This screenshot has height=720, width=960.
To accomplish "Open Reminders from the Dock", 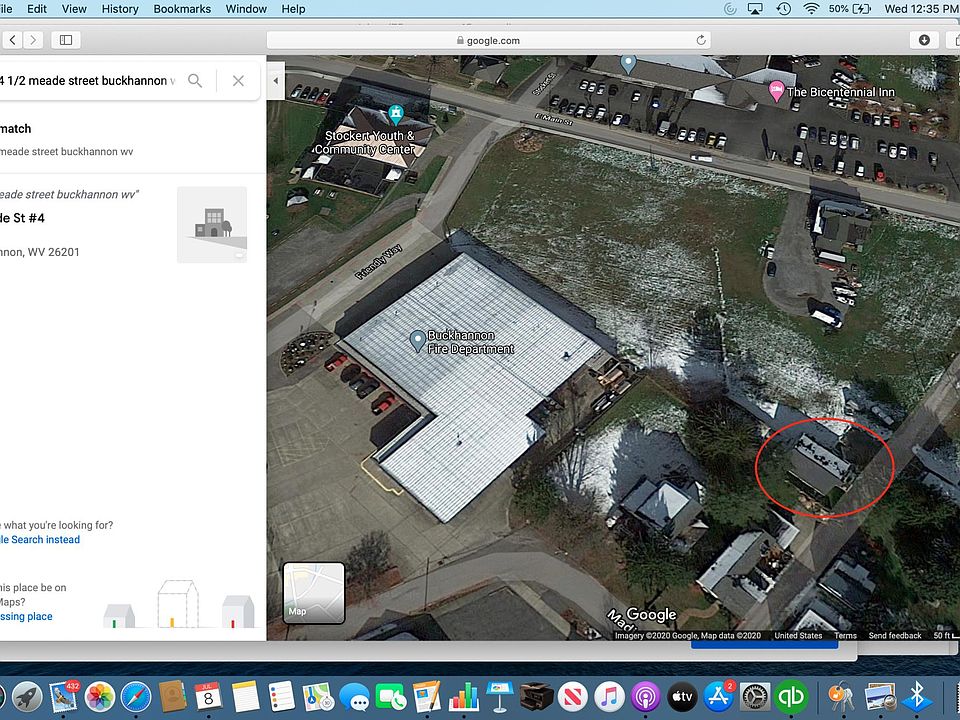I will [282, 697].
